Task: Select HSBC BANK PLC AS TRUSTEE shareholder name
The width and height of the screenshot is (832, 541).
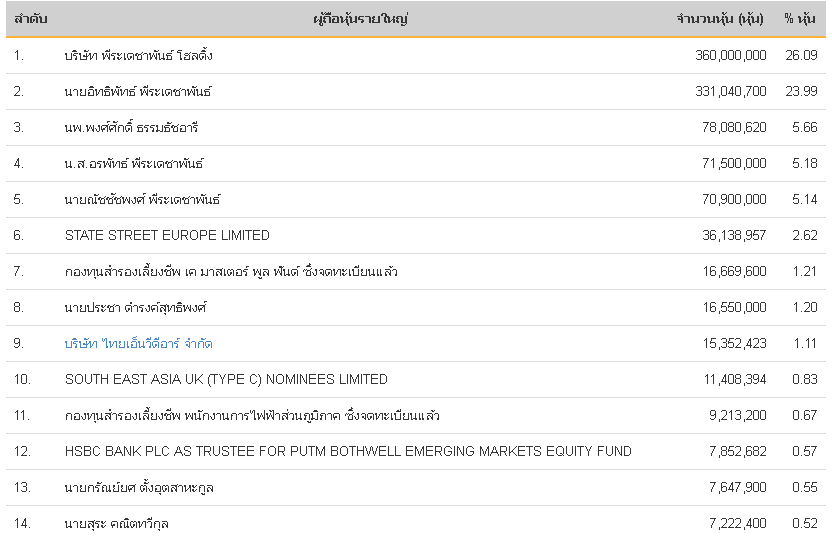Action: point(348,451)
